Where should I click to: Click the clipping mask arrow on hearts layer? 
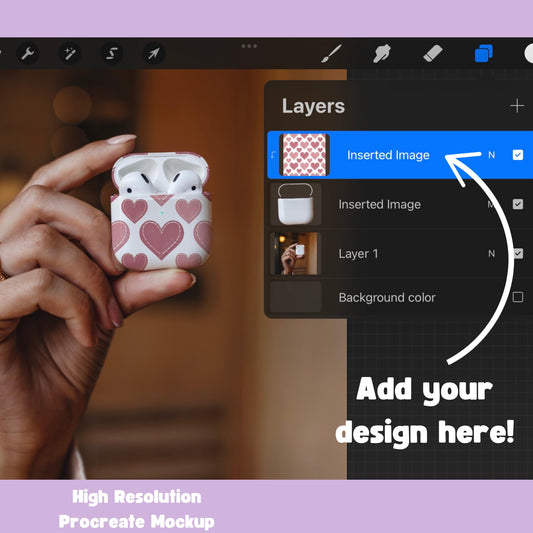(273, 155)
